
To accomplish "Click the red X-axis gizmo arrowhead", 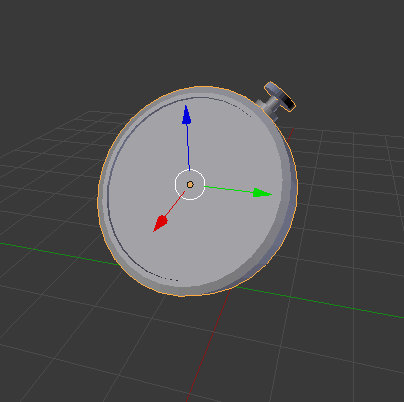I will point(160,223).
